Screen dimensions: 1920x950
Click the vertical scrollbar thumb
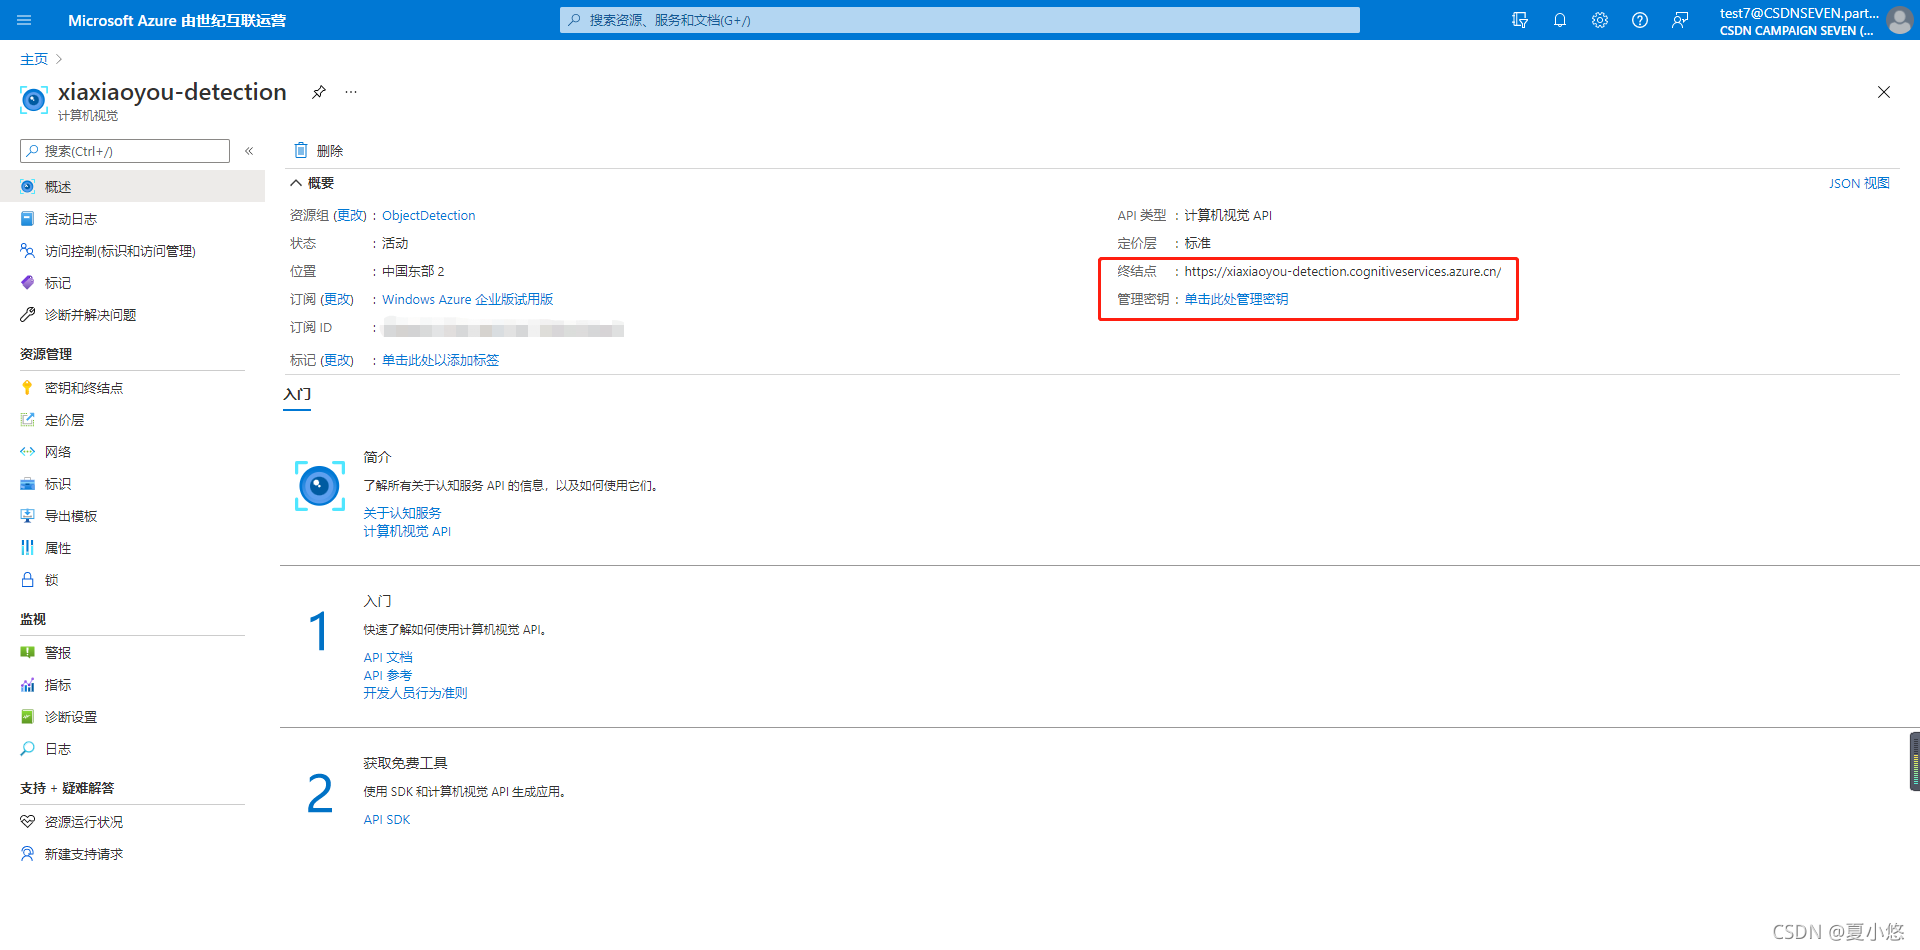(x=1914, y=761)
